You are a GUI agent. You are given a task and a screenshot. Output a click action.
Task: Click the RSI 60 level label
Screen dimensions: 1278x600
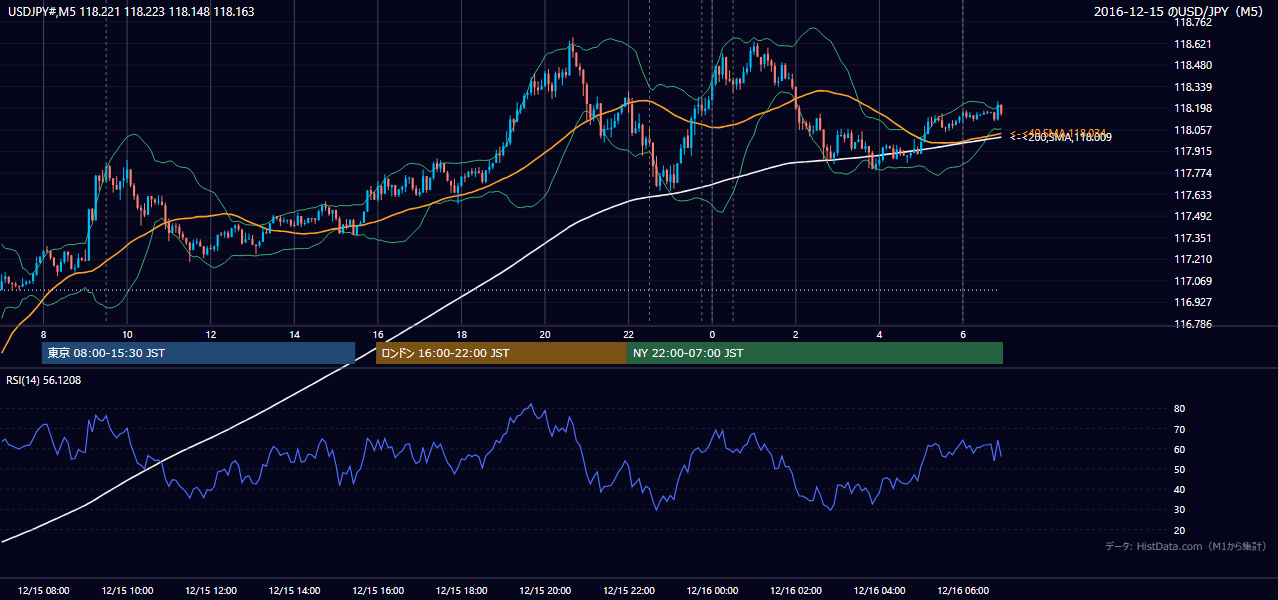(x=1179, y=449)
